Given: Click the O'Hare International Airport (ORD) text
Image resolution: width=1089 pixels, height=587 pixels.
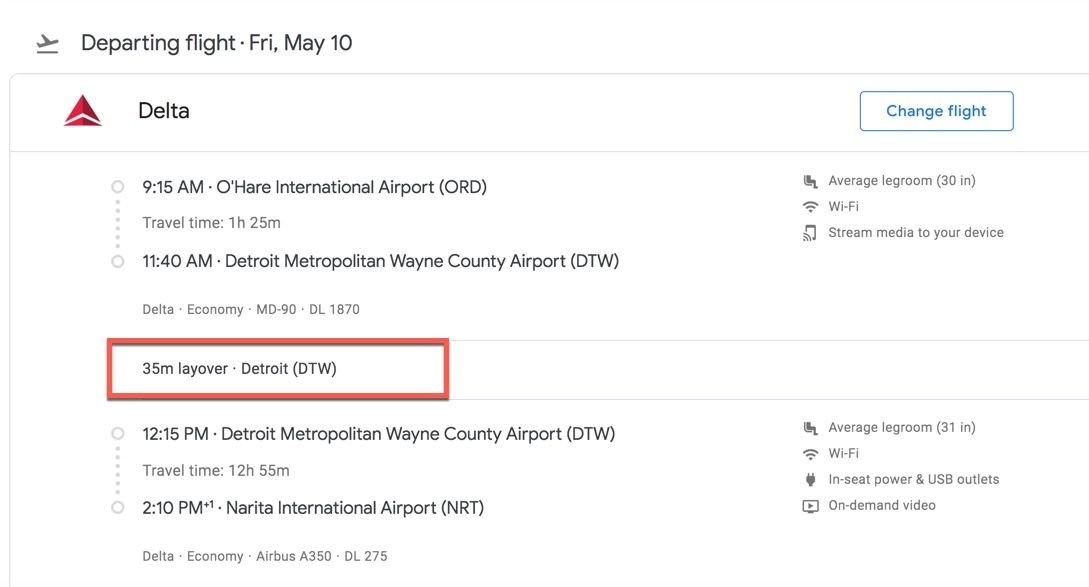Looking at the screenshot, I should click(351, 187).
